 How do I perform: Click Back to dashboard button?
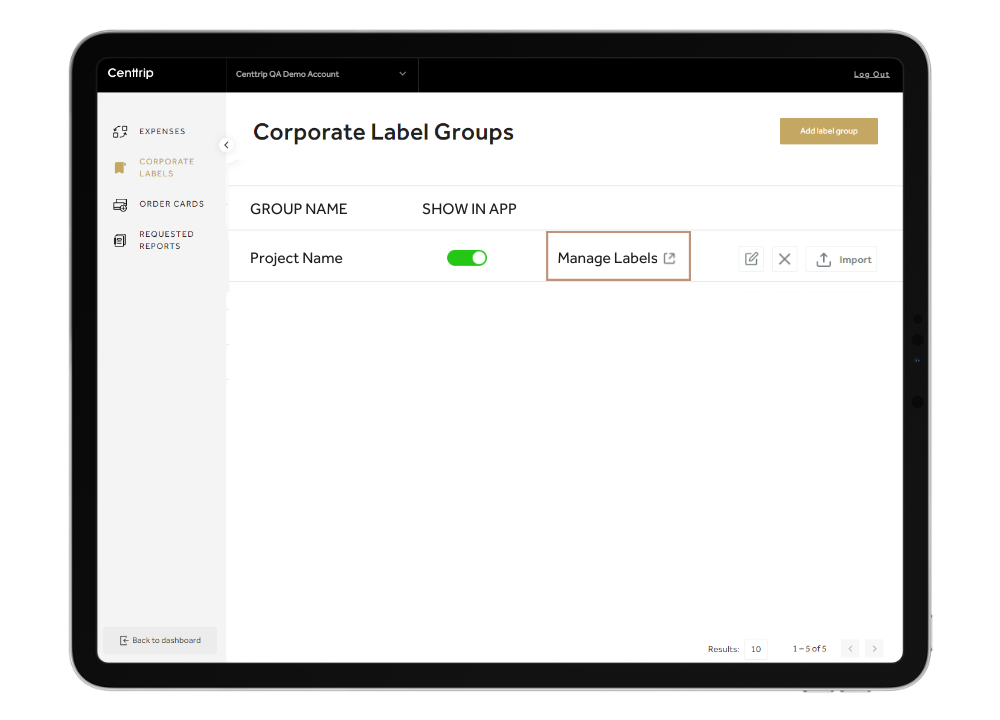tap(160, 640)
